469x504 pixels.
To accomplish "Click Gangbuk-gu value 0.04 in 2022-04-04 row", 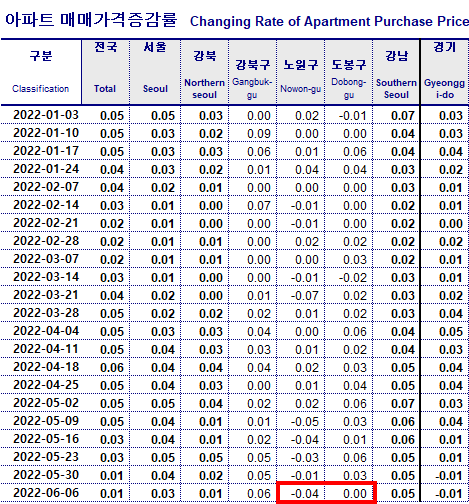I will tap(259, 332).
